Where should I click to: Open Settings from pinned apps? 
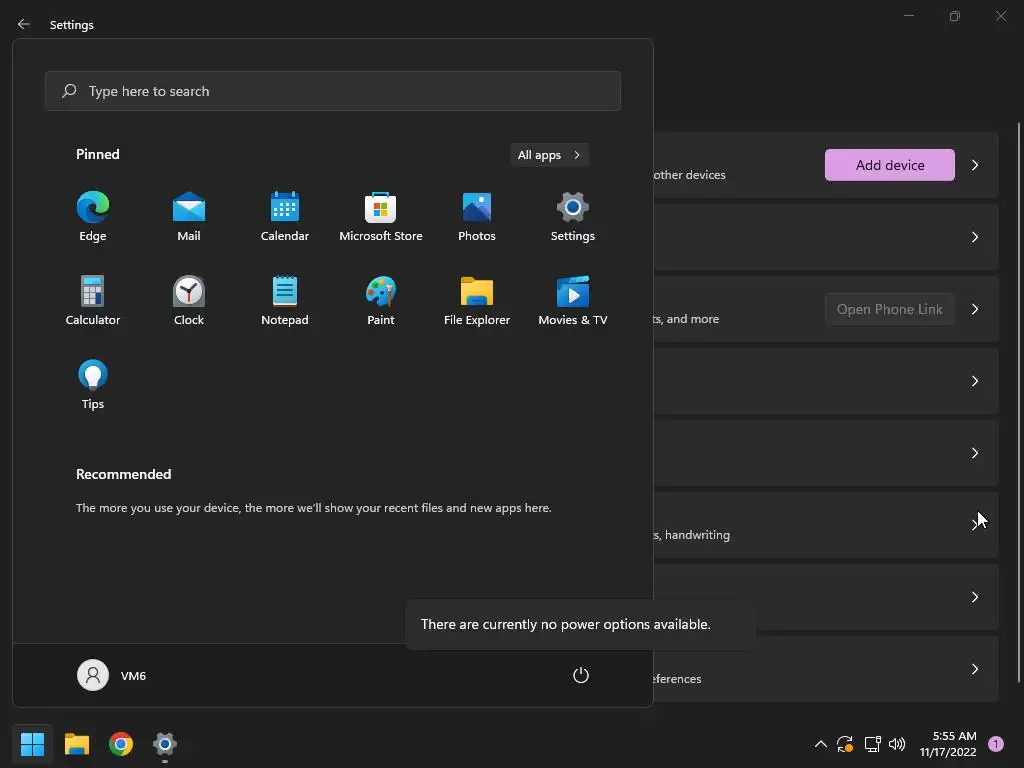pos(573,217)
